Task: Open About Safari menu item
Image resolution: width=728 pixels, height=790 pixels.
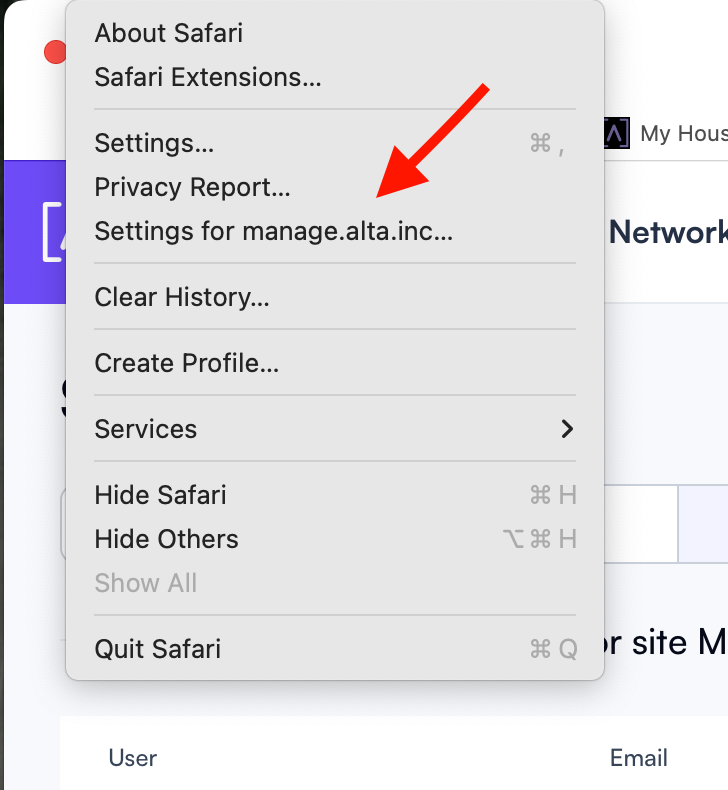Action: pos(335,33)
